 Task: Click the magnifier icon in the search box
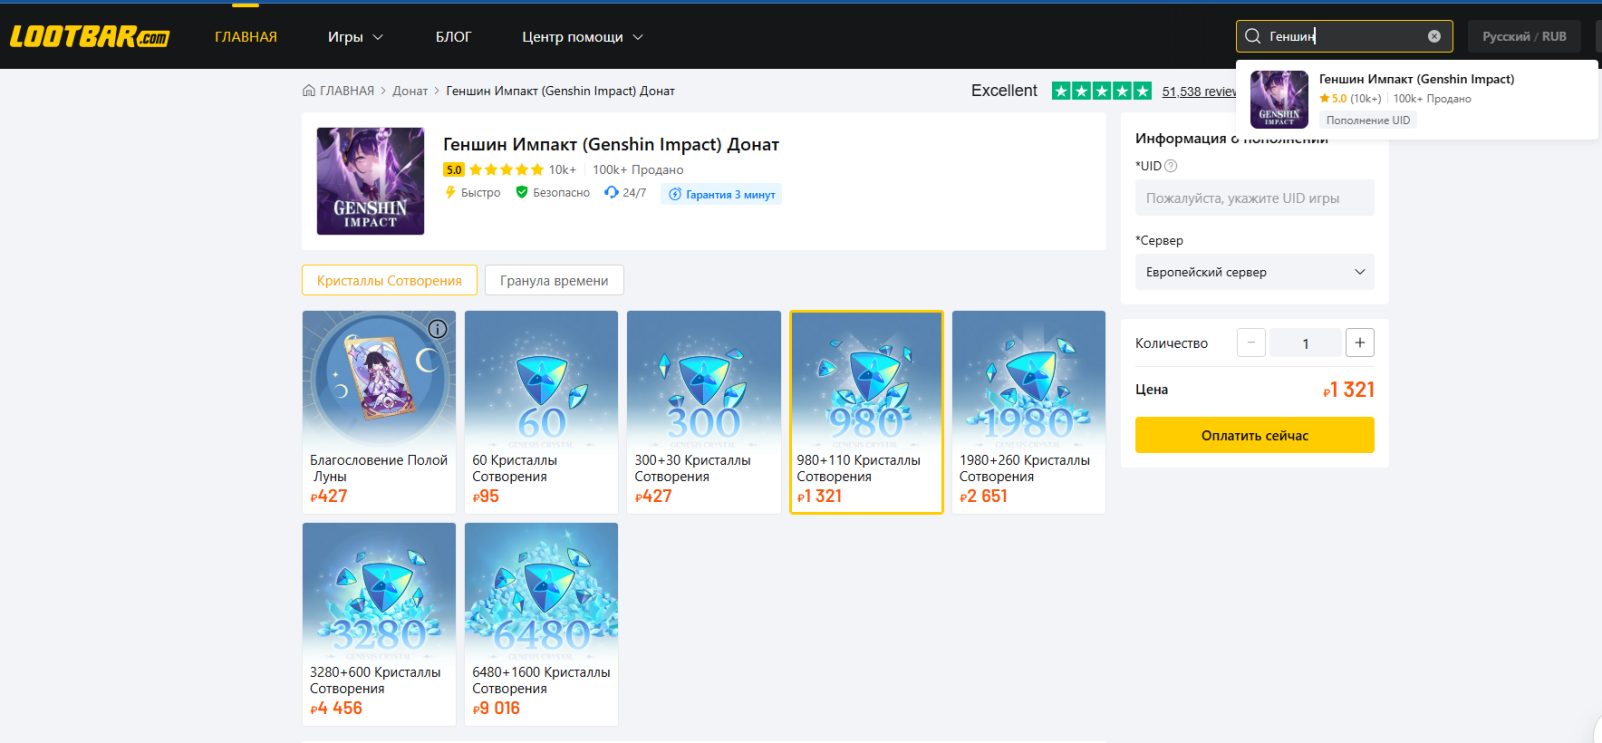[1252, 36]
